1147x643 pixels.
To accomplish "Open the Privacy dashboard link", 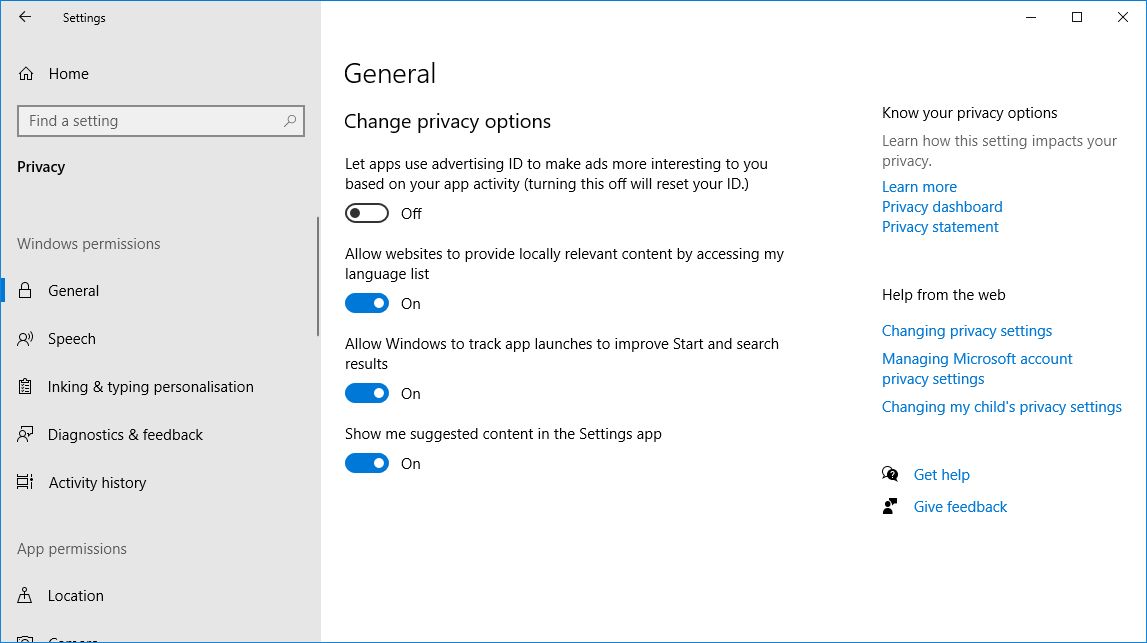I will pyautogui.click(x=941, y=206).
